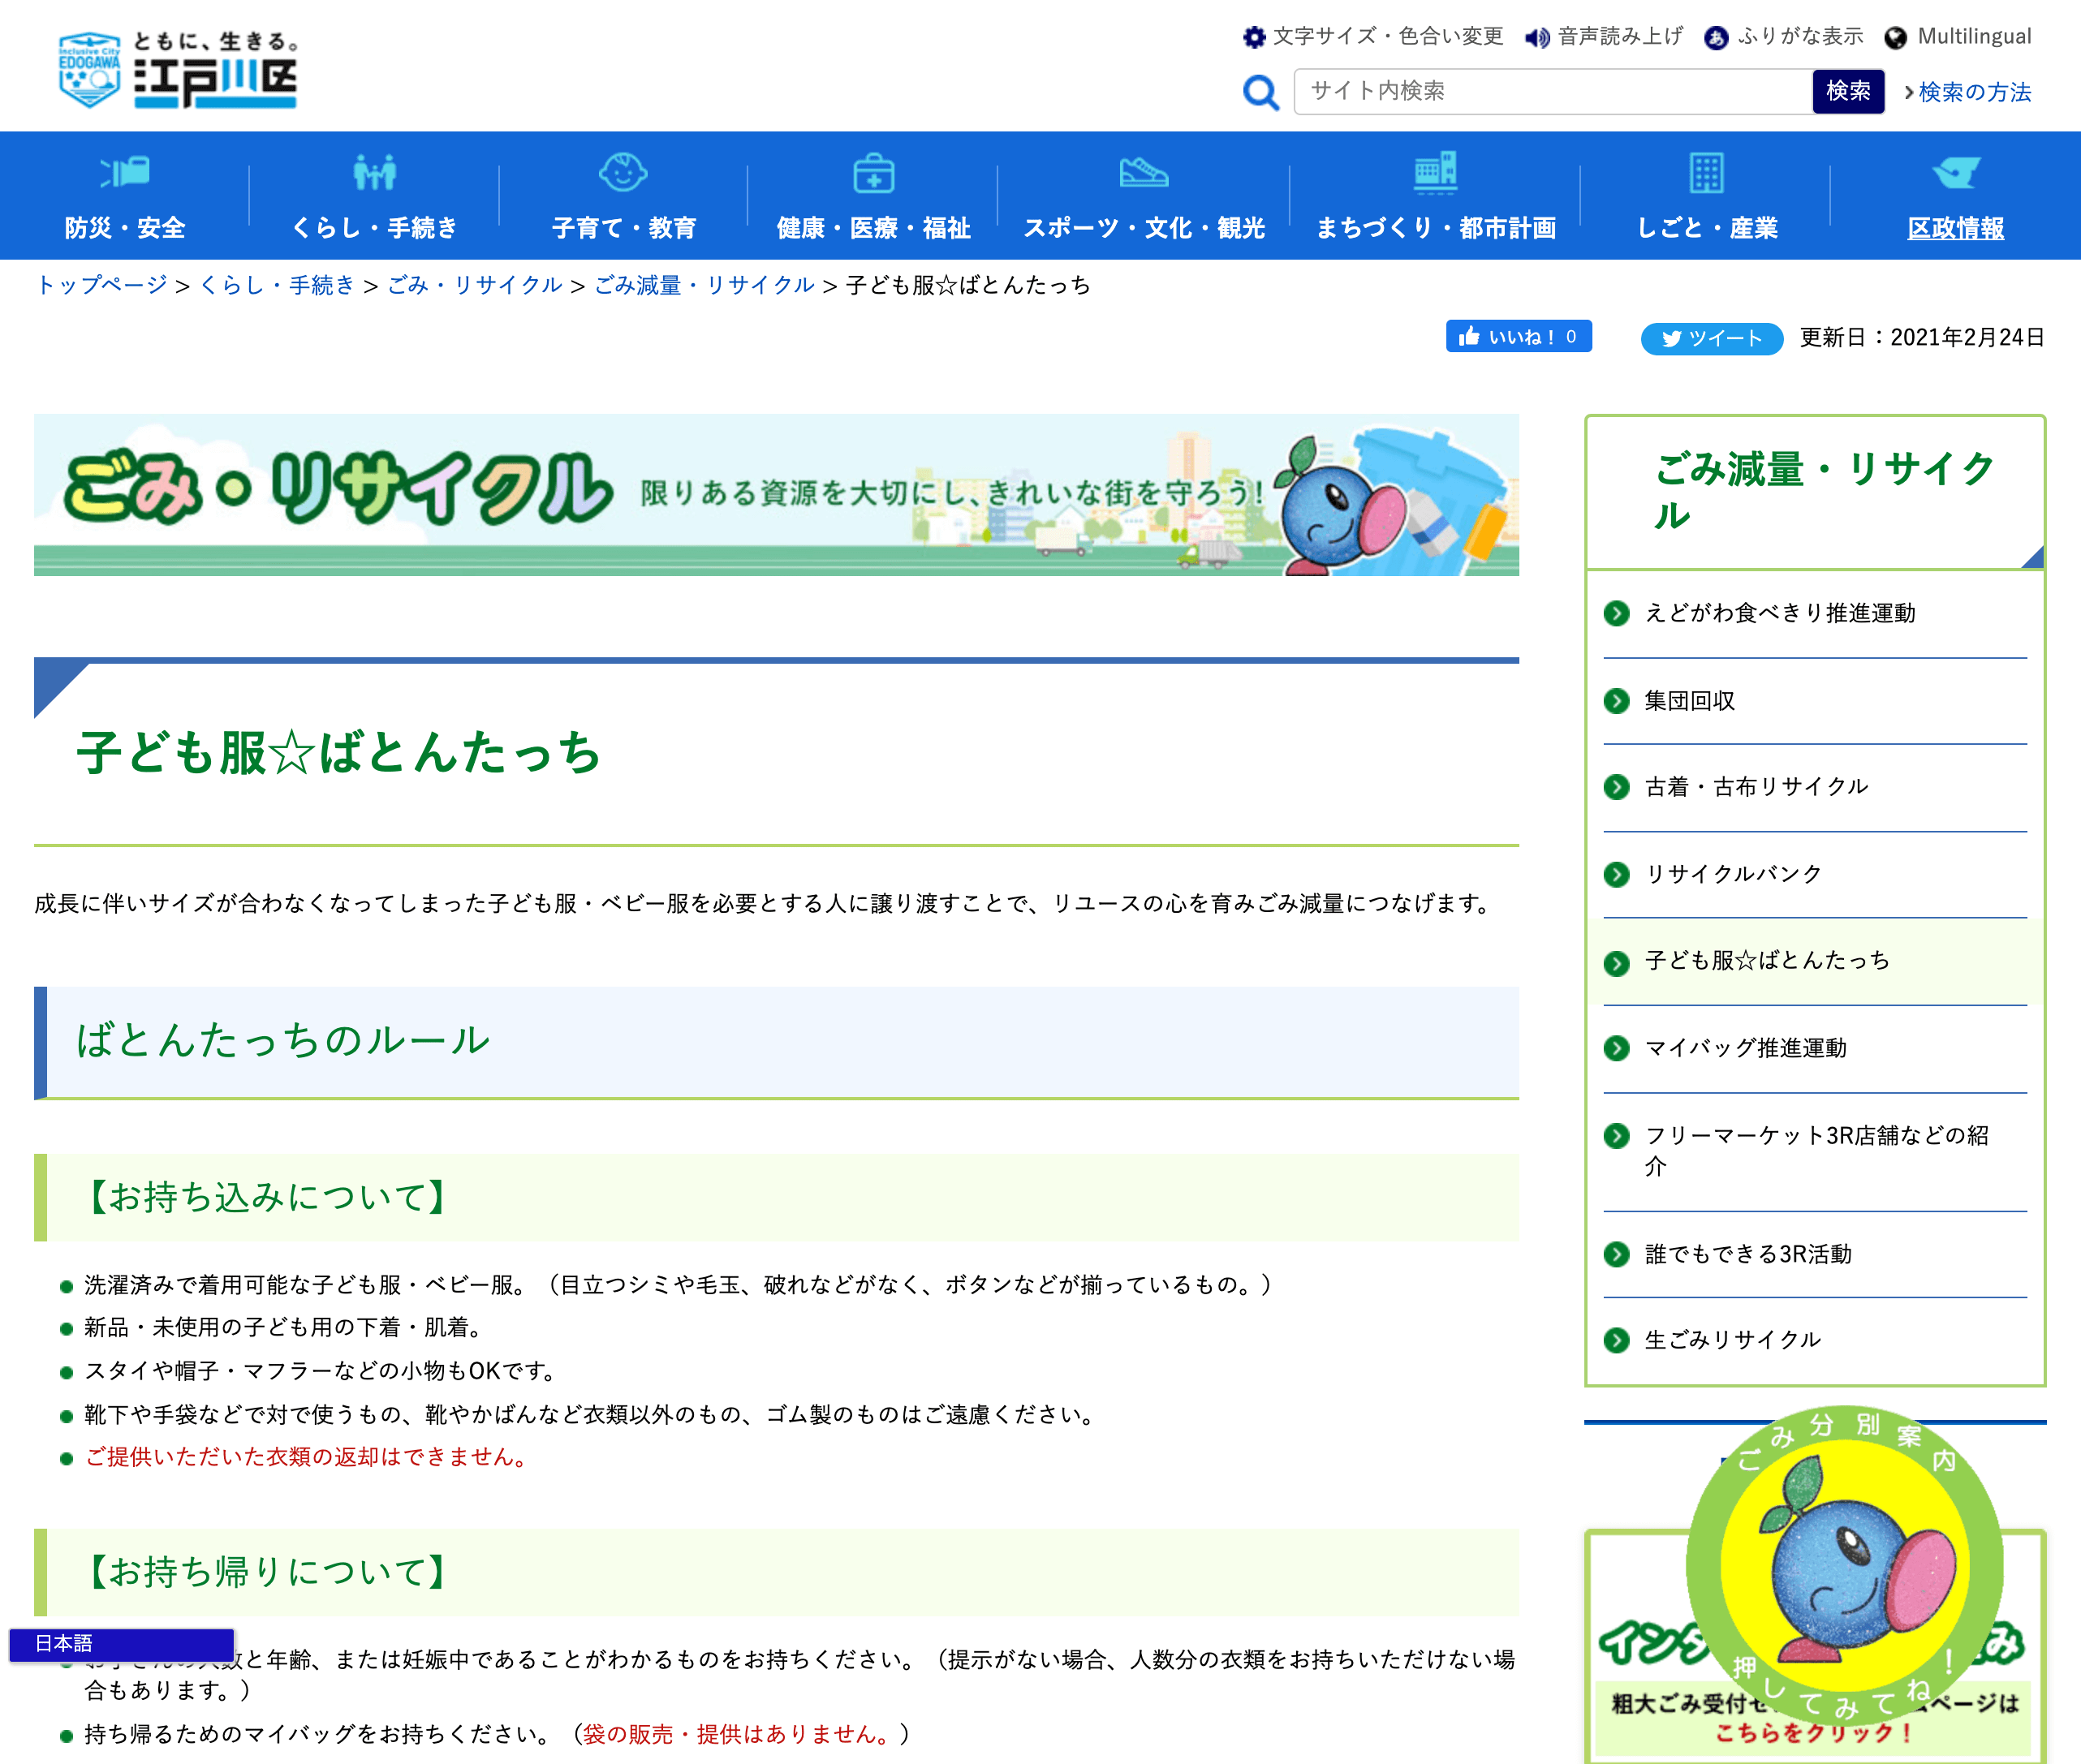The height and width of the screenshot is (1764, 2081).
Task: Open the スポーツ・文化・観光 sneaker icon
Action: 1143,173
